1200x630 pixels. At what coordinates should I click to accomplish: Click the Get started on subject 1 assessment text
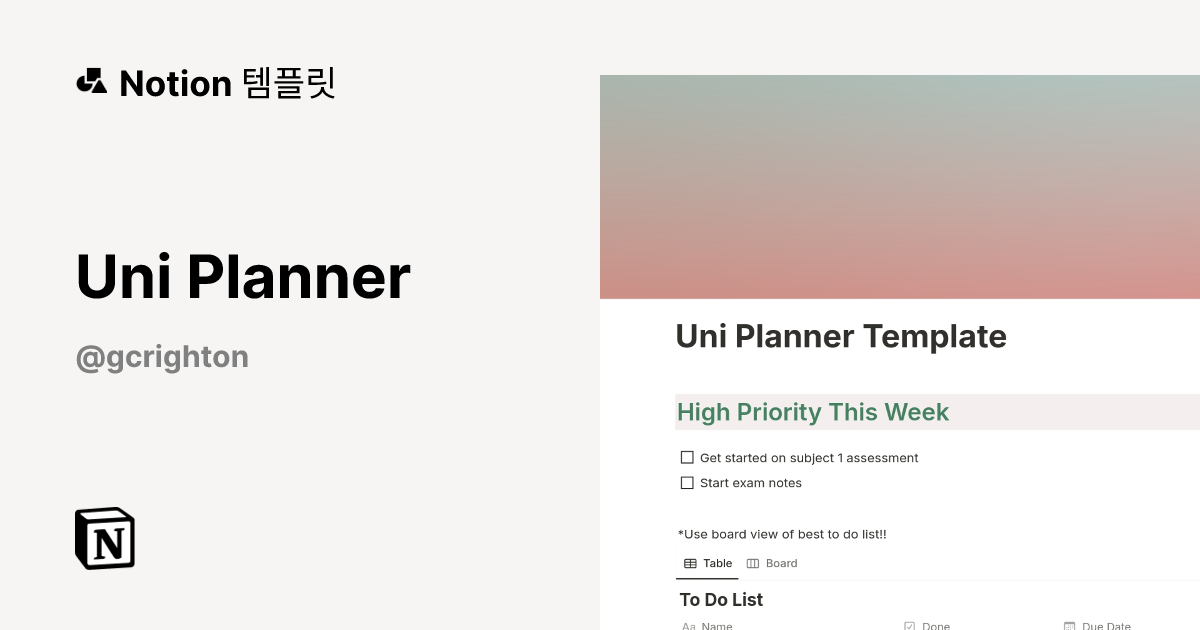pyautogui.click(x=809, y=458)
